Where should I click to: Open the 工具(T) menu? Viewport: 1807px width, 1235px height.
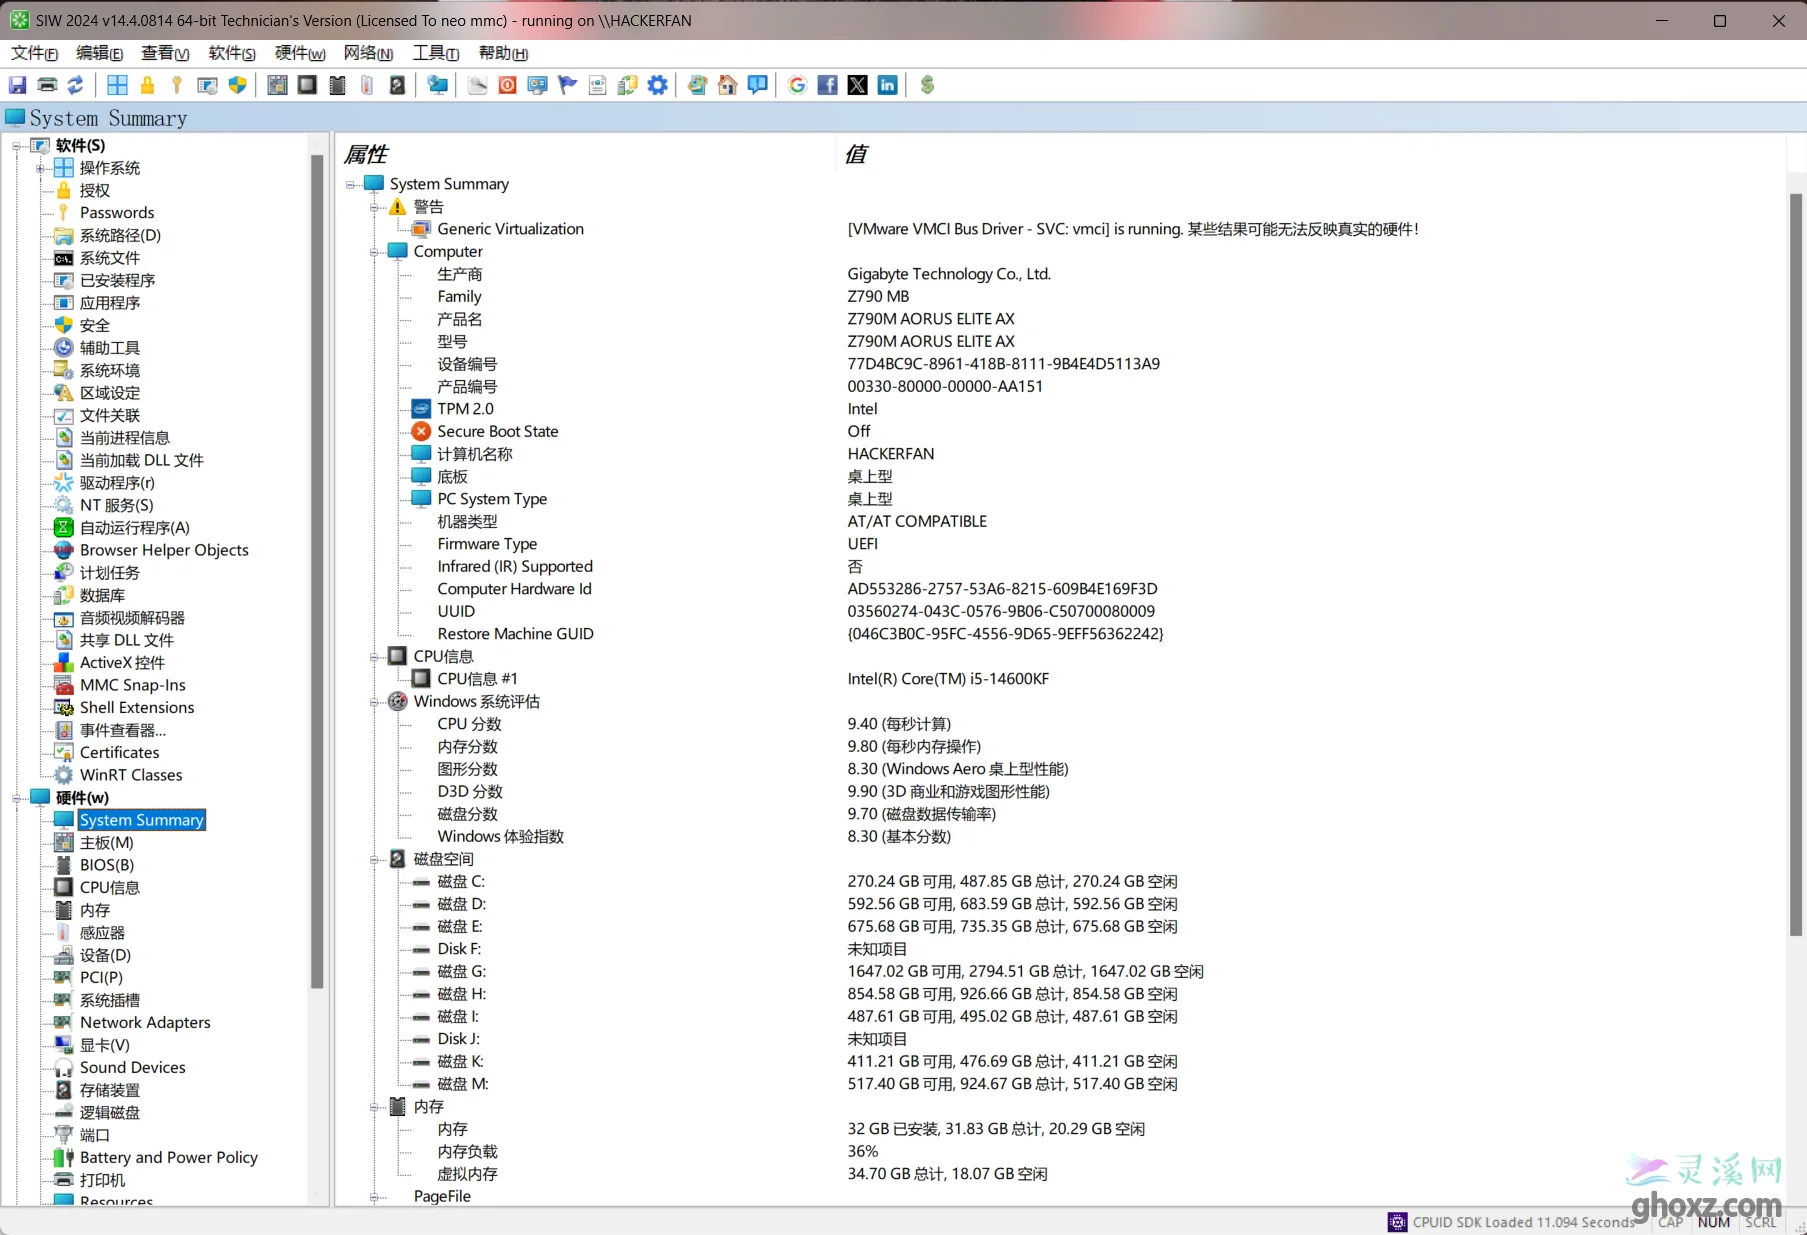[436, 53]
